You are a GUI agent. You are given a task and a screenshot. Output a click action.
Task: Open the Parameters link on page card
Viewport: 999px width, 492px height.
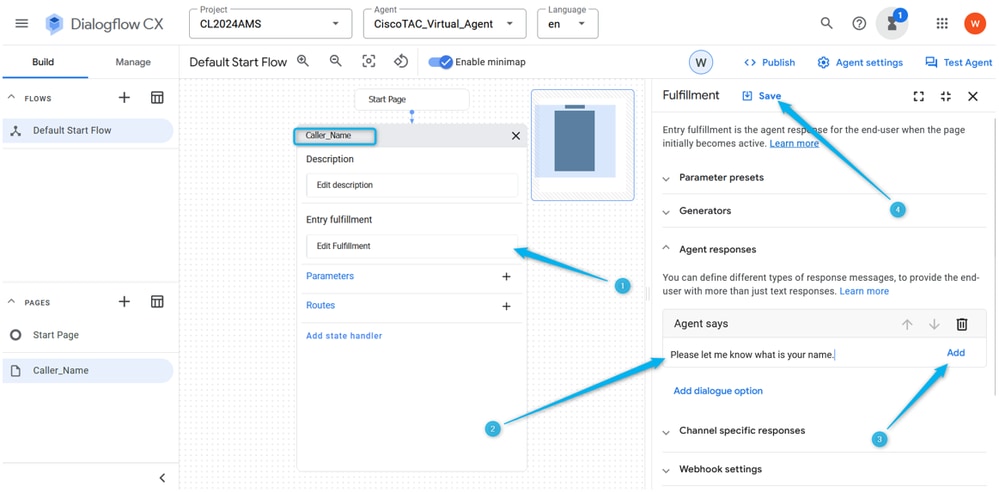(330, 276)
